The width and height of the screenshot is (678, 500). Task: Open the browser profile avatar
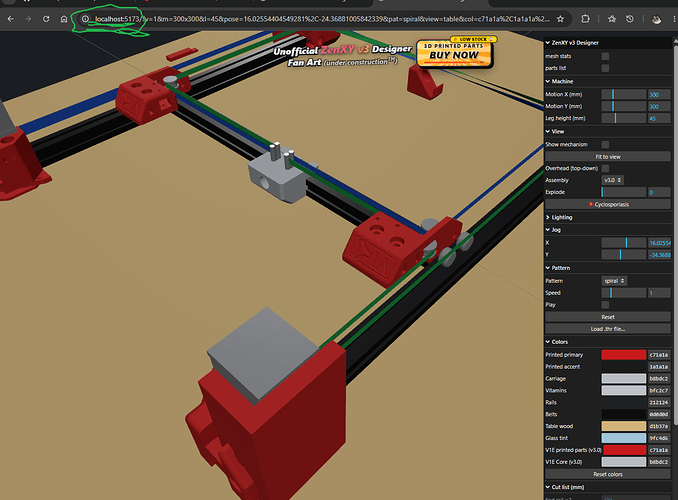[x=656, y=19]
